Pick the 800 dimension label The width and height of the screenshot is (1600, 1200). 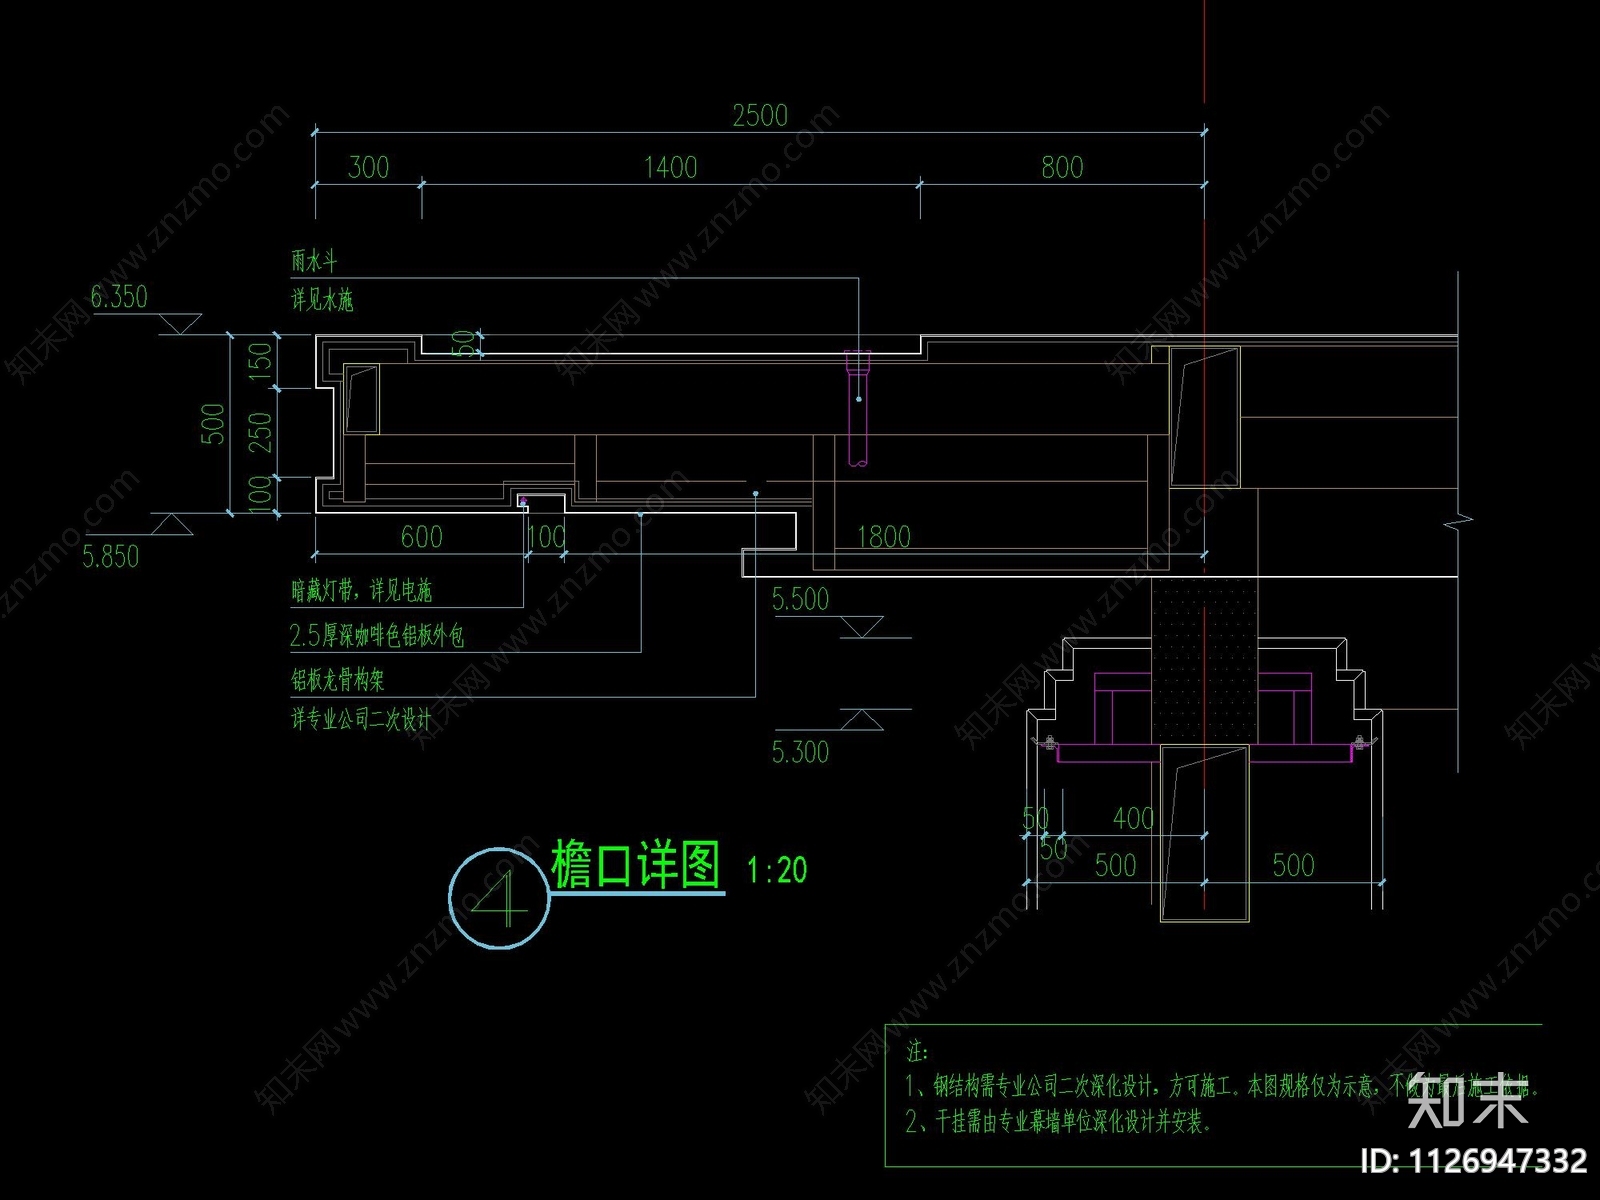tap(1062, 167)
